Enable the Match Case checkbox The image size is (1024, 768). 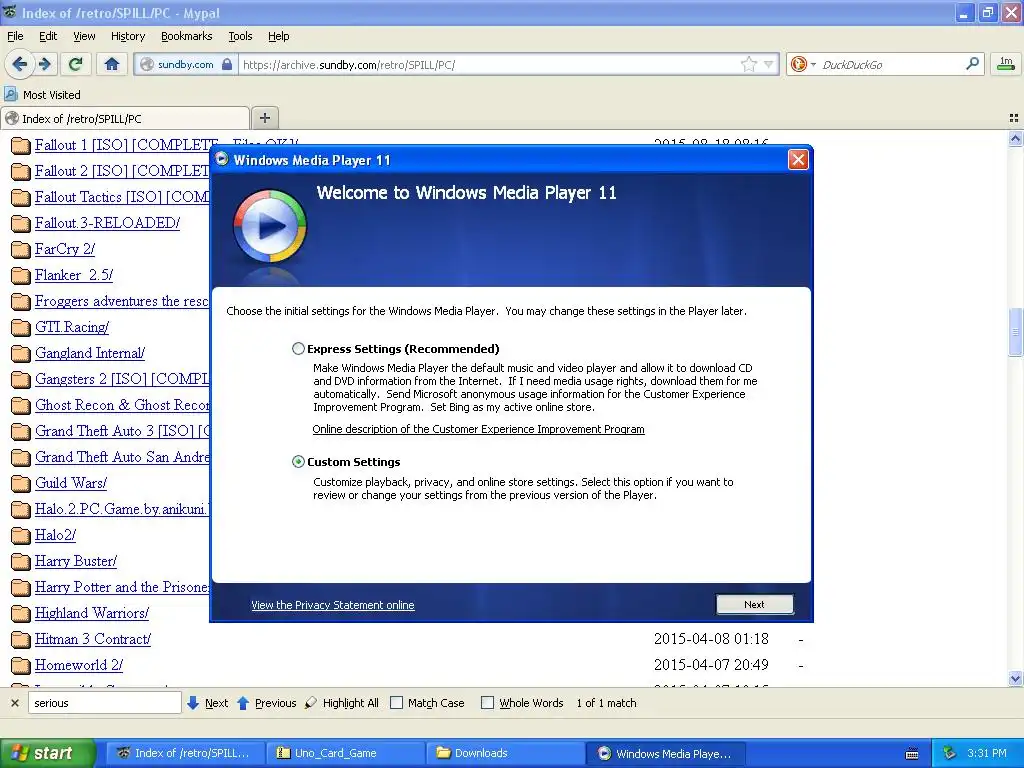(396, 703)
